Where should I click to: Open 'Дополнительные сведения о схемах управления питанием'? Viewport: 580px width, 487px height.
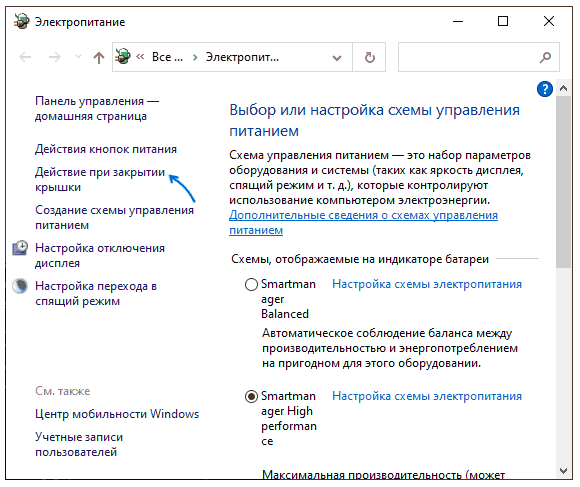pos(363,223)
